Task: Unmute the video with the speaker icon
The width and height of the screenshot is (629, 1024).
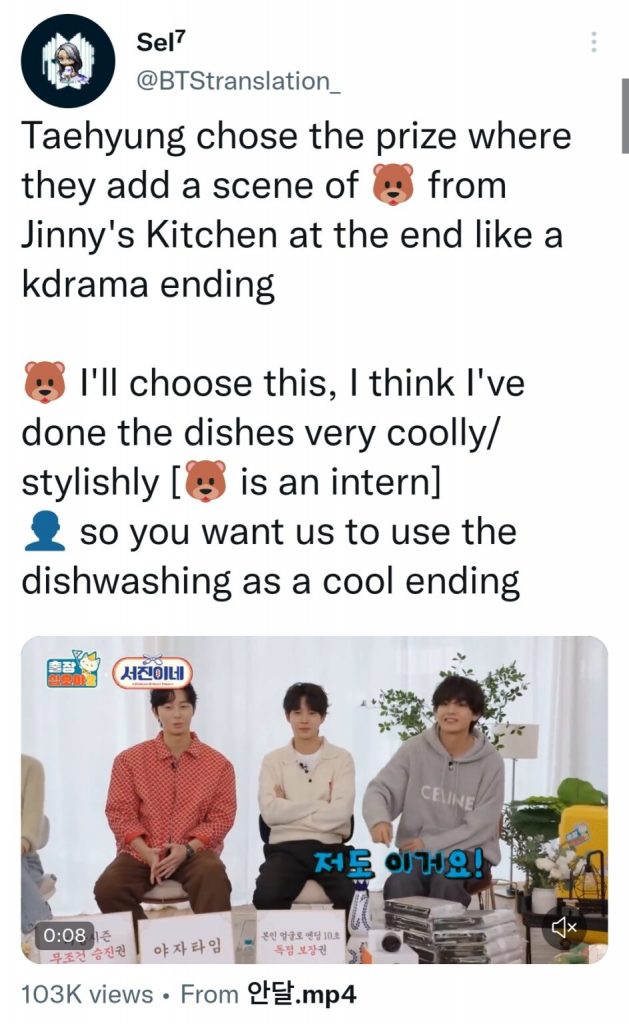Action: tap(564, 927)
